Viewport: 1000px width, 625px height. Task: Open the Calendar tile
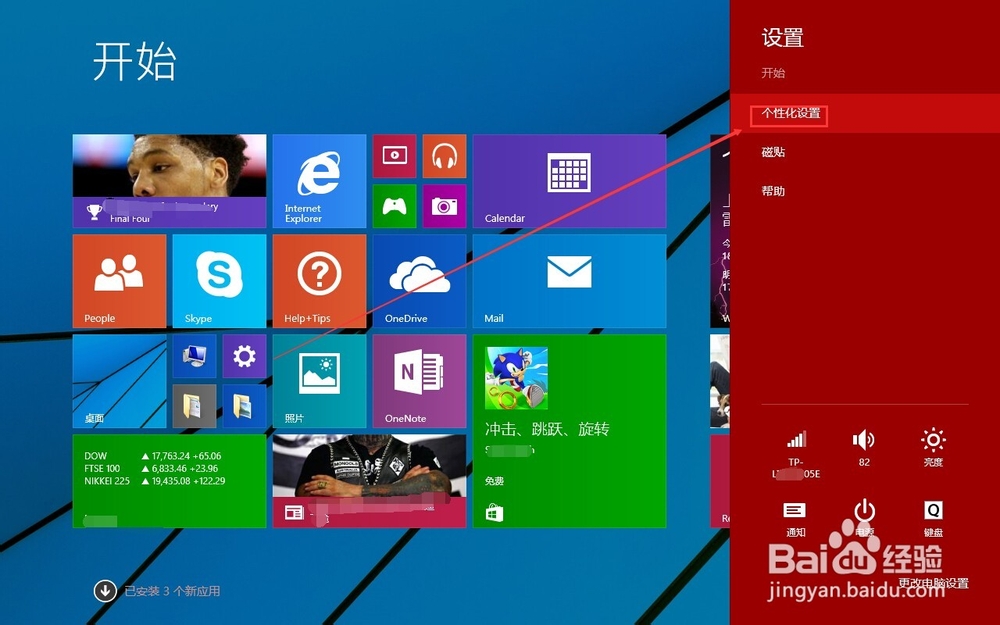[x=568, y=180]
